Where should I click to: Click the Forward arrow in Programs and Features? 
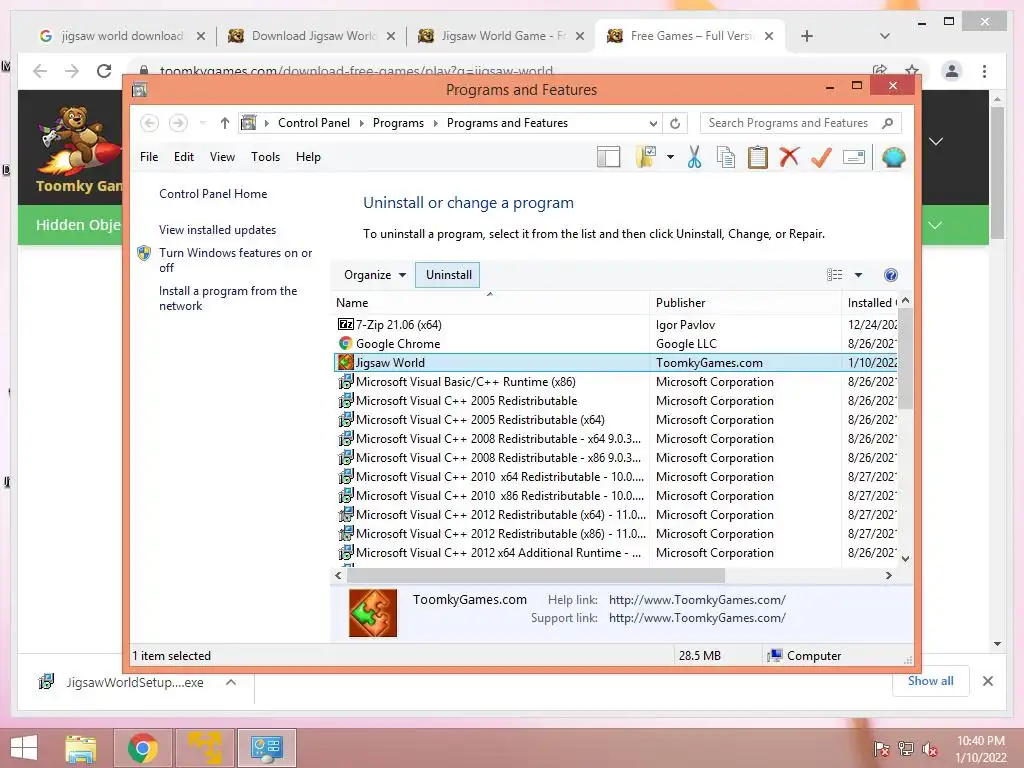pyautogui.click(x=178, y=123)
